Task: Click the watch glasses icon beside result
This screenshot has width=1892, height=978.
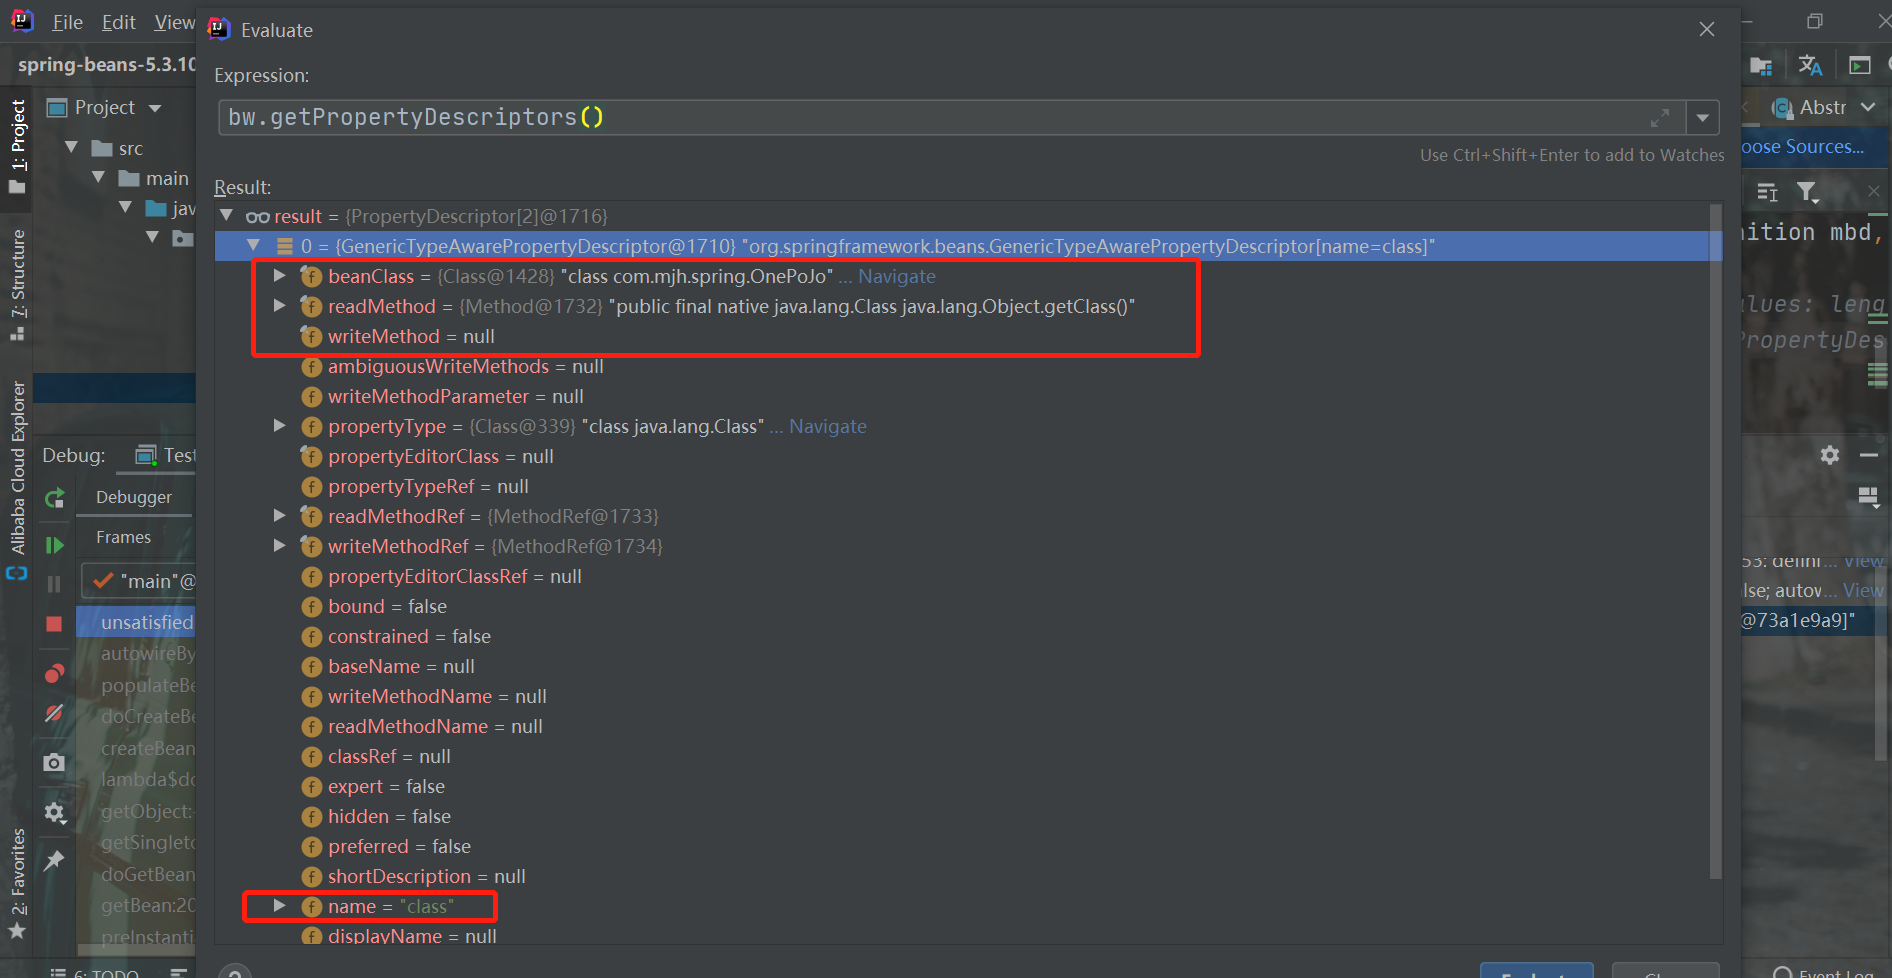Action: pyautogui.click(x=258, y=217)
